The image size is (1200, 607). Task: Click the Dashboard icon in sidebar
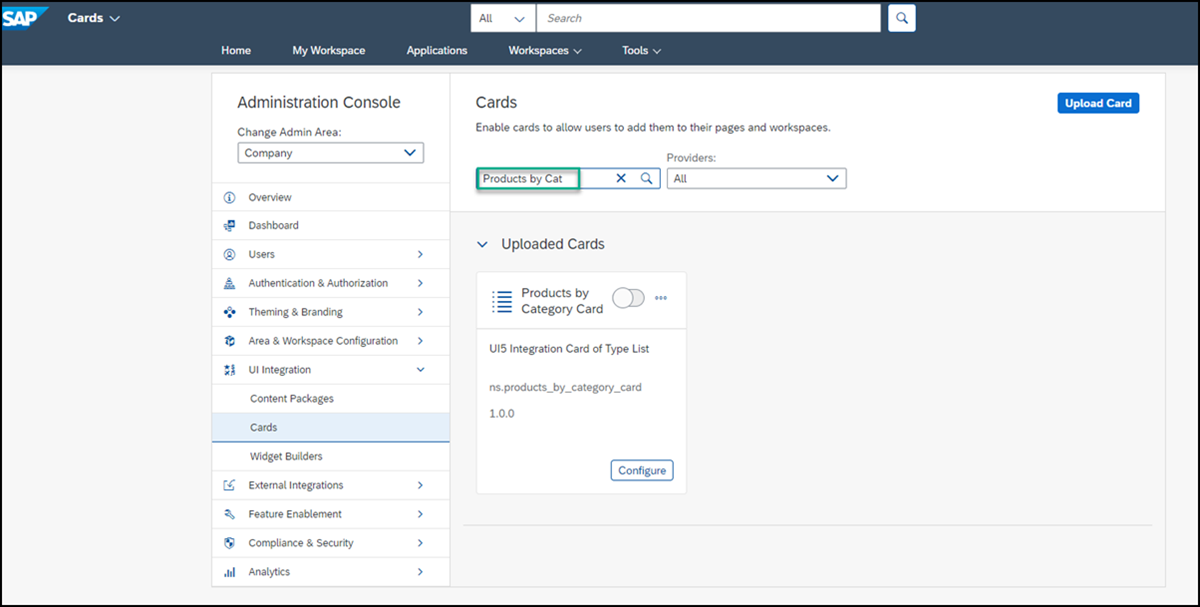click(229, 226)
